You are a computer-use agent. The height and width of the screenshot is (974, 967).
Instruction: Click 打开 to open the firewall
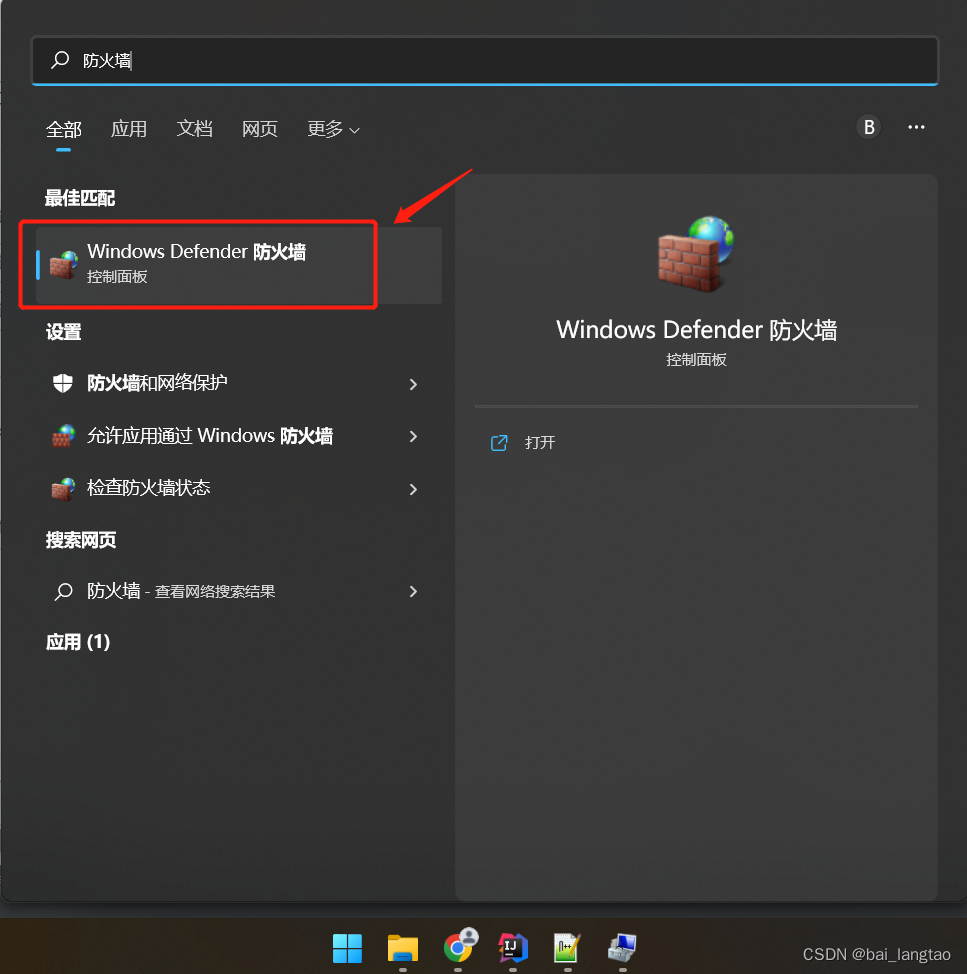540,442
